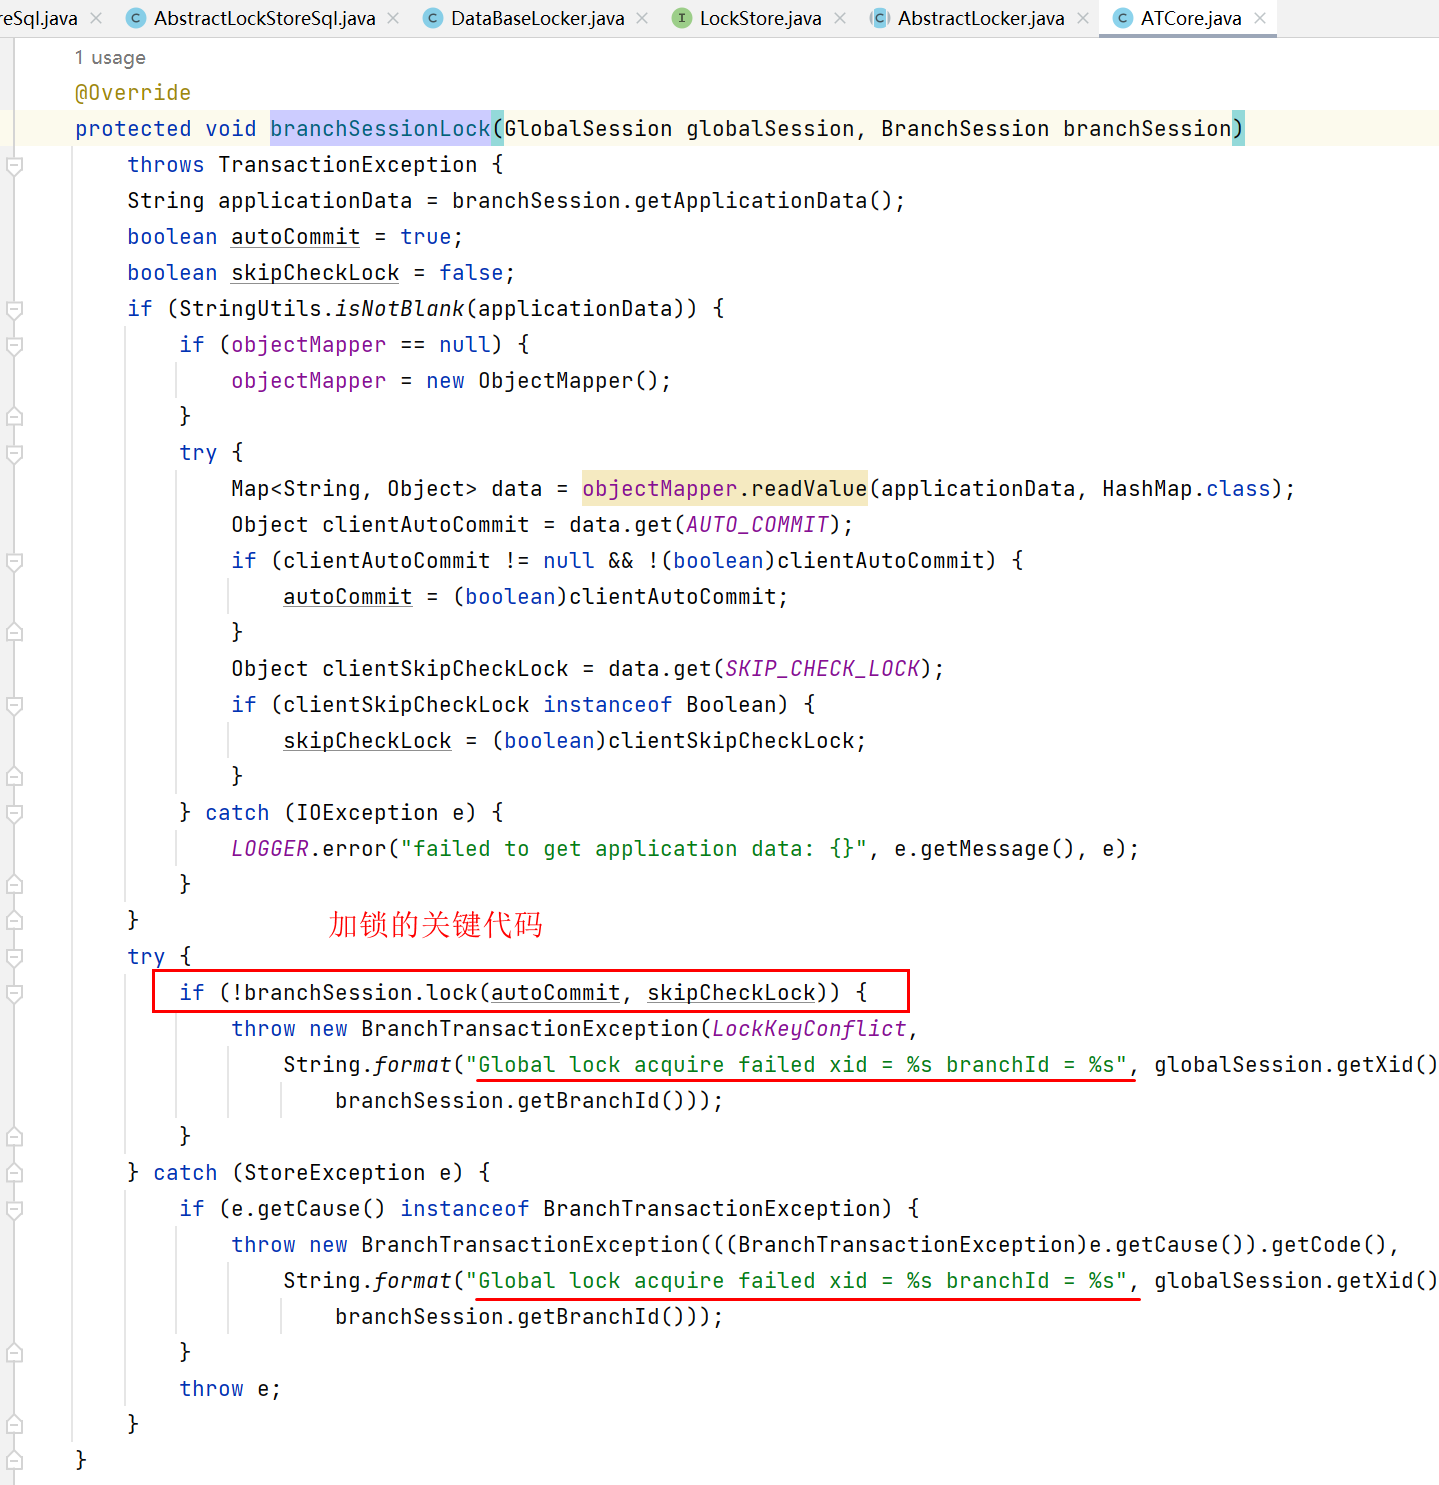Click the getCode() call
This screenshot has width=1439, height=1485.
point(1328,1245)
